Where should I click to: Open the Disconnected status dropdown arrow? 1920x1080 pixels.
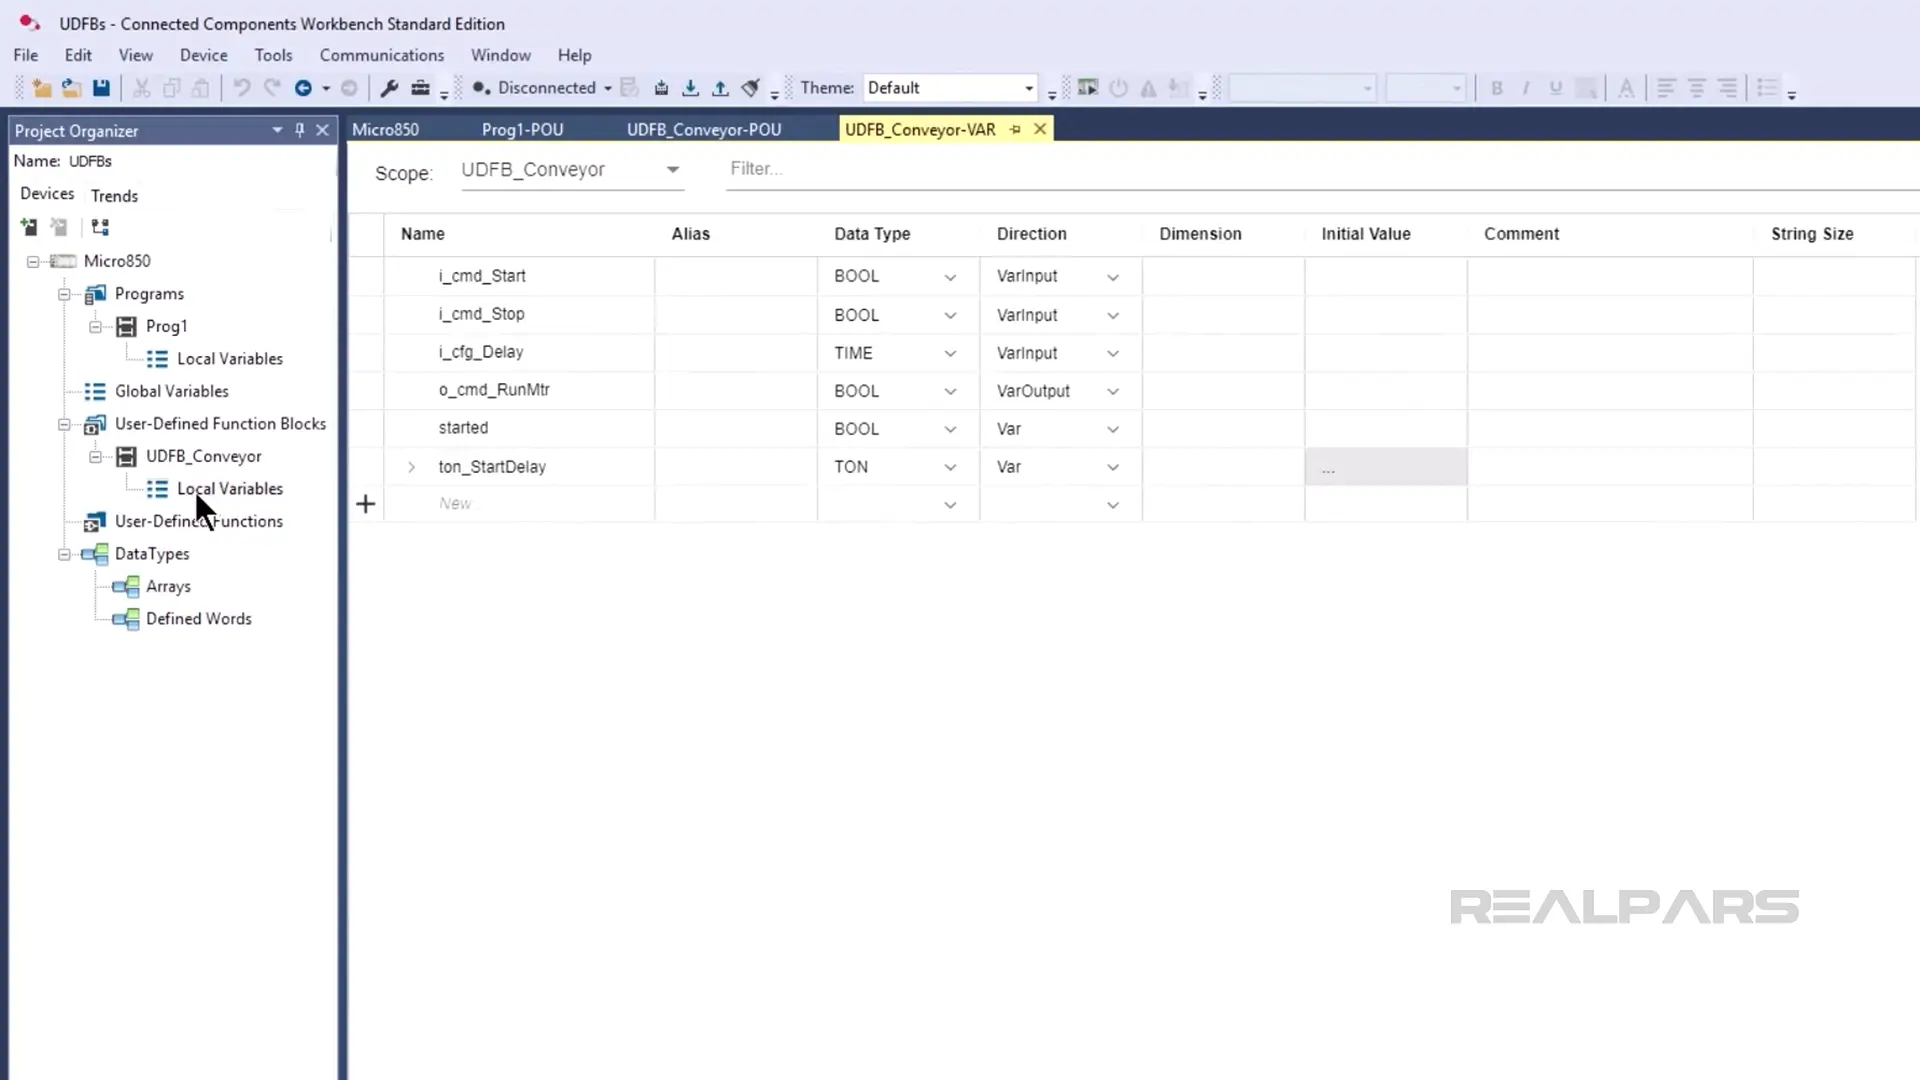pyautogui.click(x=607, y=88)
